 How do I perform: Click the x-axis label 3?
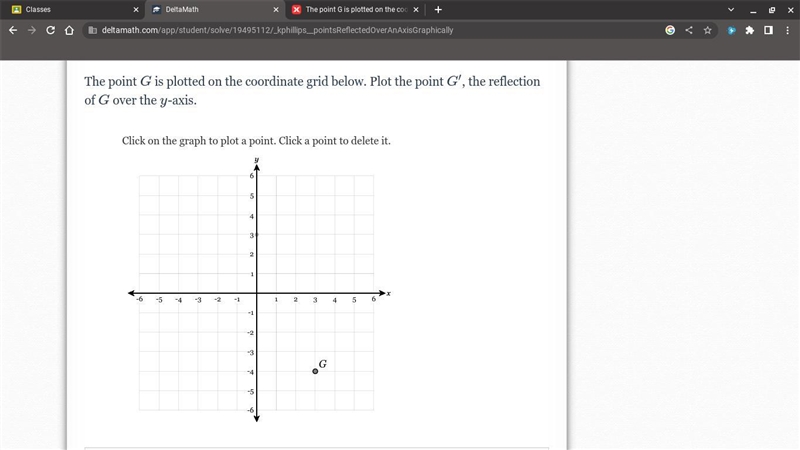point(315,300)
